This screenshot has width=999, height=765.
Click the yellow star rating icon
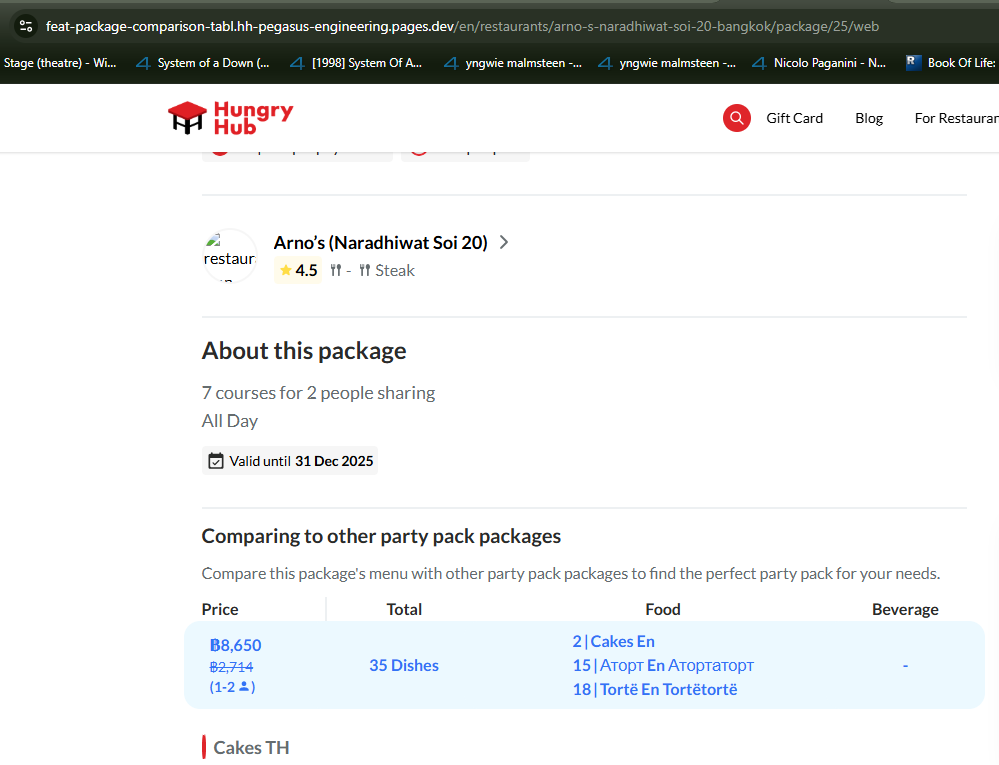tap(285, 270)
